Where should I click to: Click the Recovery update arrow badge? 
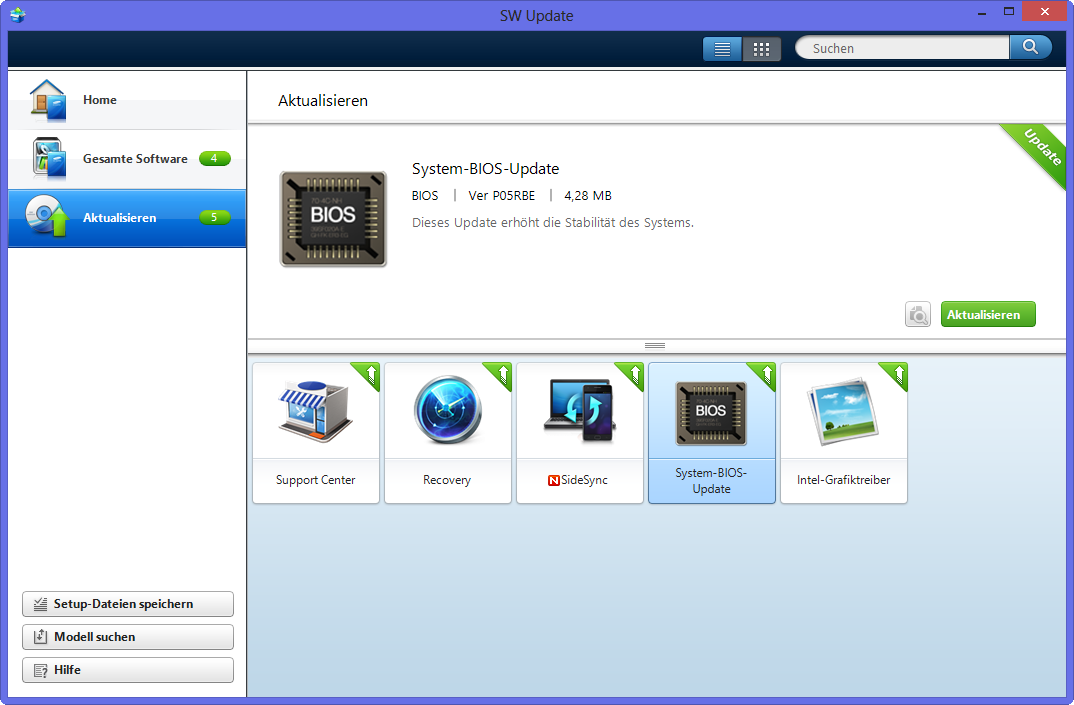[501, 374]
